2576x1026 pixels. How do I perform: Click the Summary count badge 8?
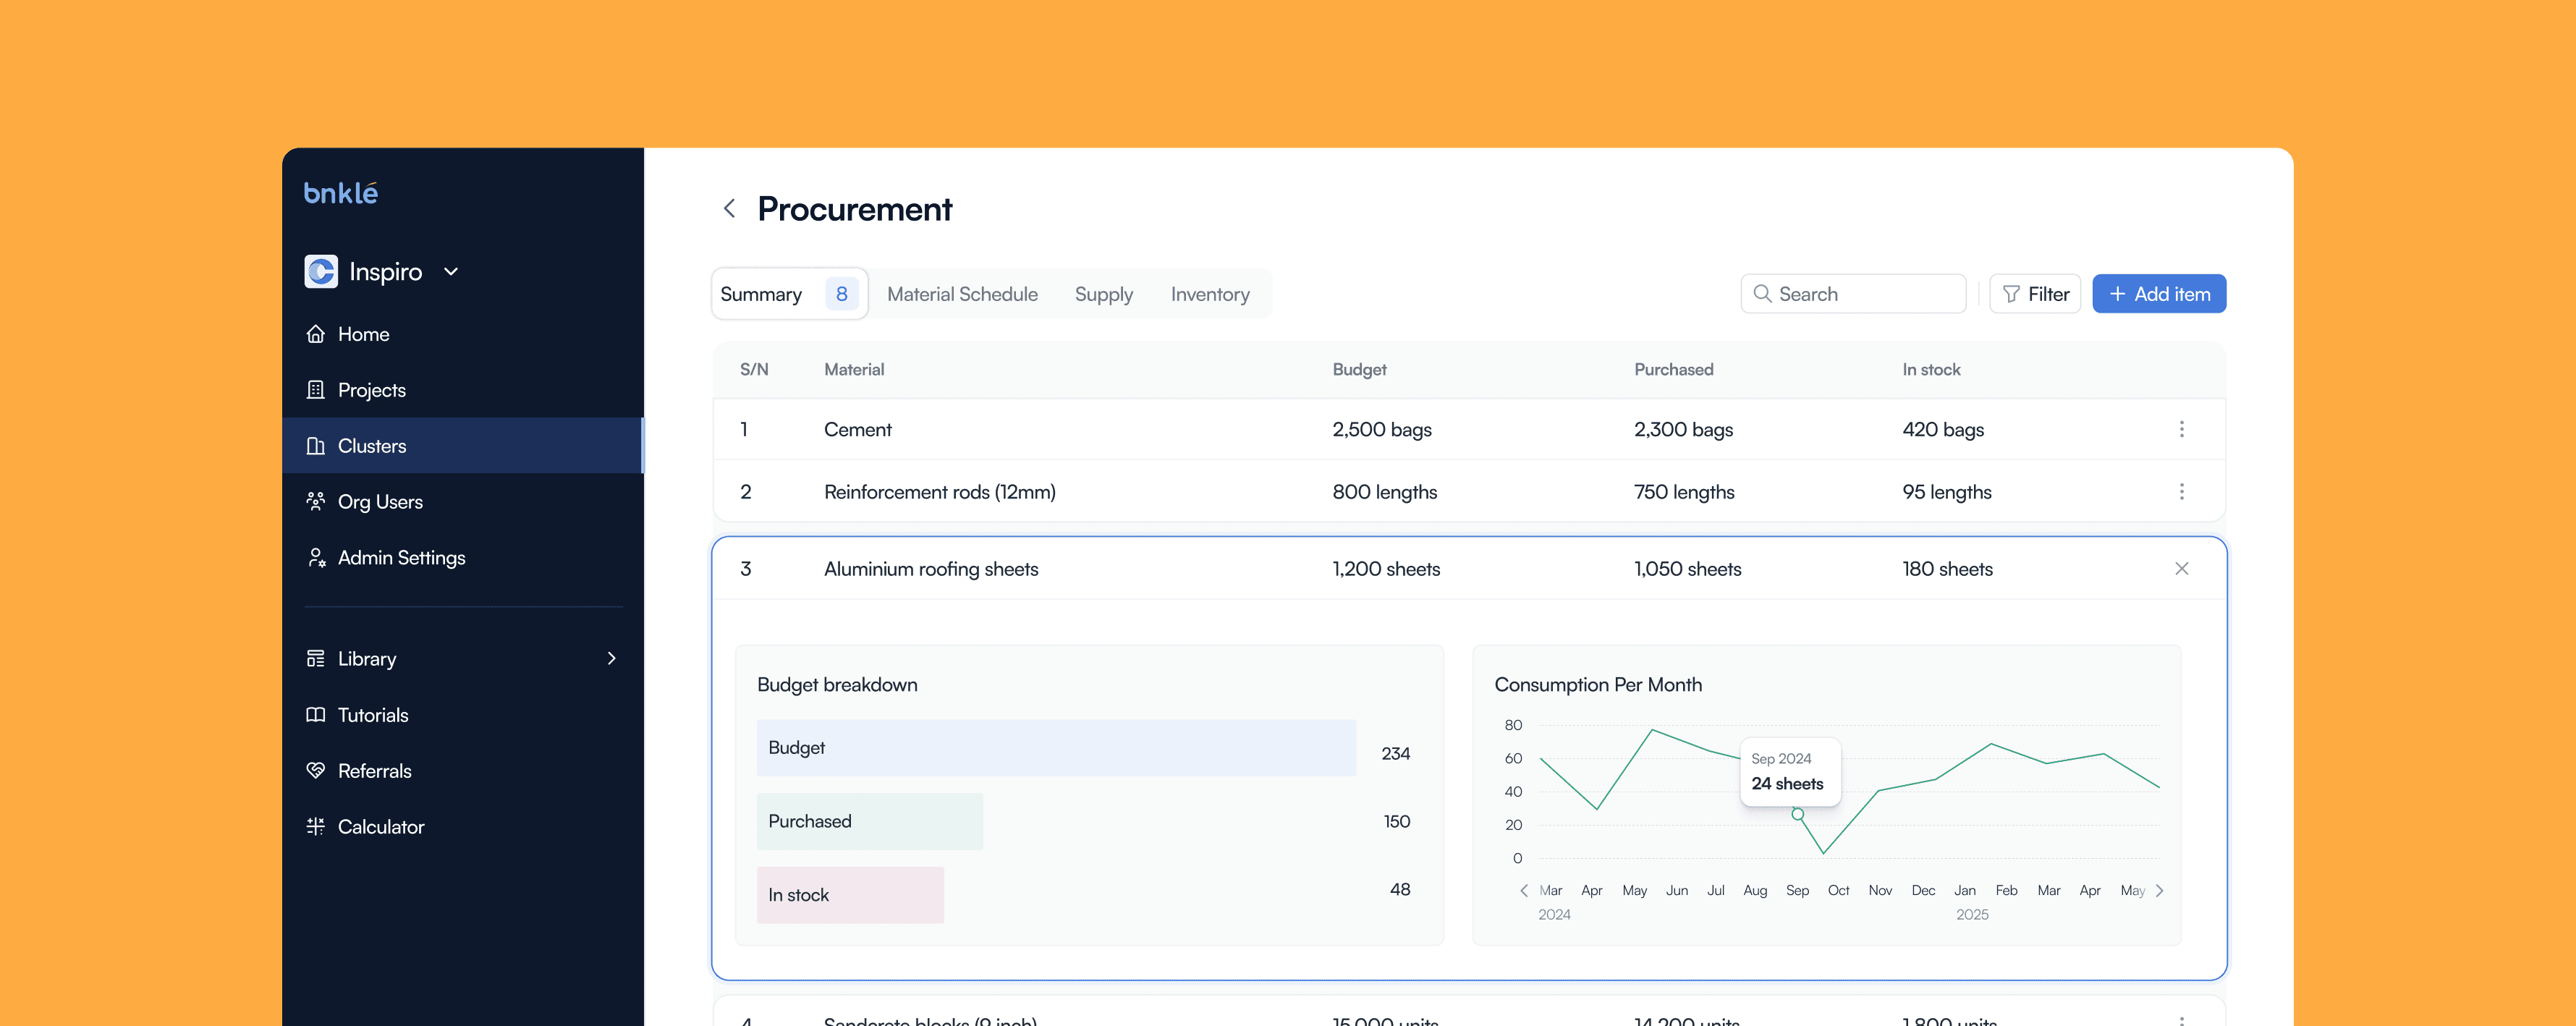click(x=841, y=294)
